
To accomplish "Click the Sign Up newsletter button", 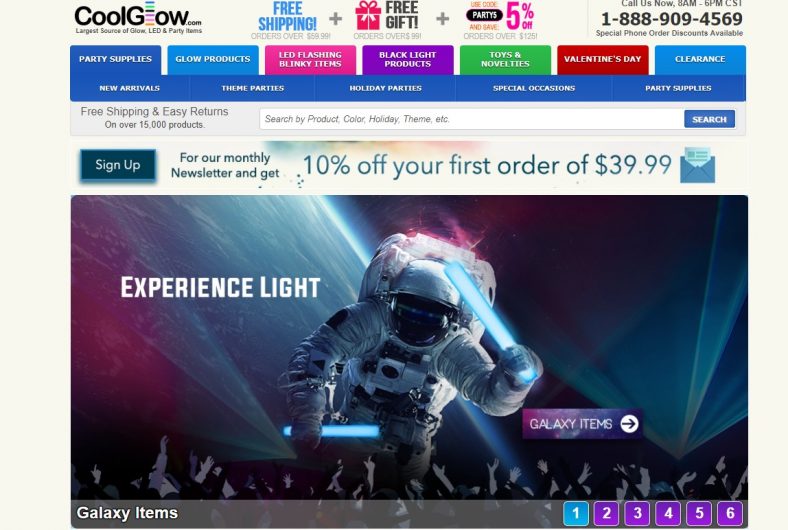I will (118, 165).
